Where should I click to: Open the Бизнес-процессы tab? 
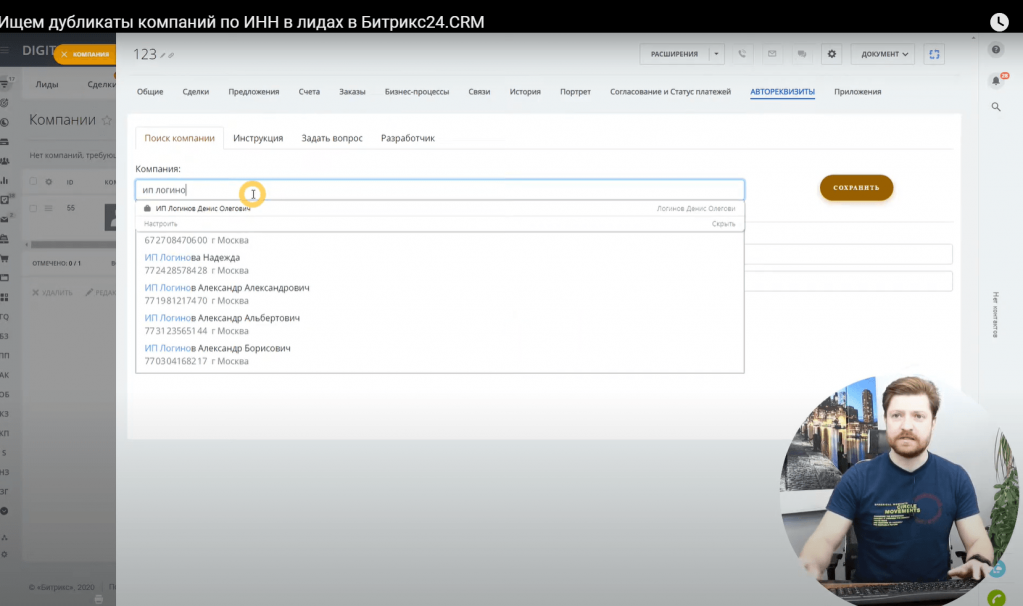(x=417, y=92)
